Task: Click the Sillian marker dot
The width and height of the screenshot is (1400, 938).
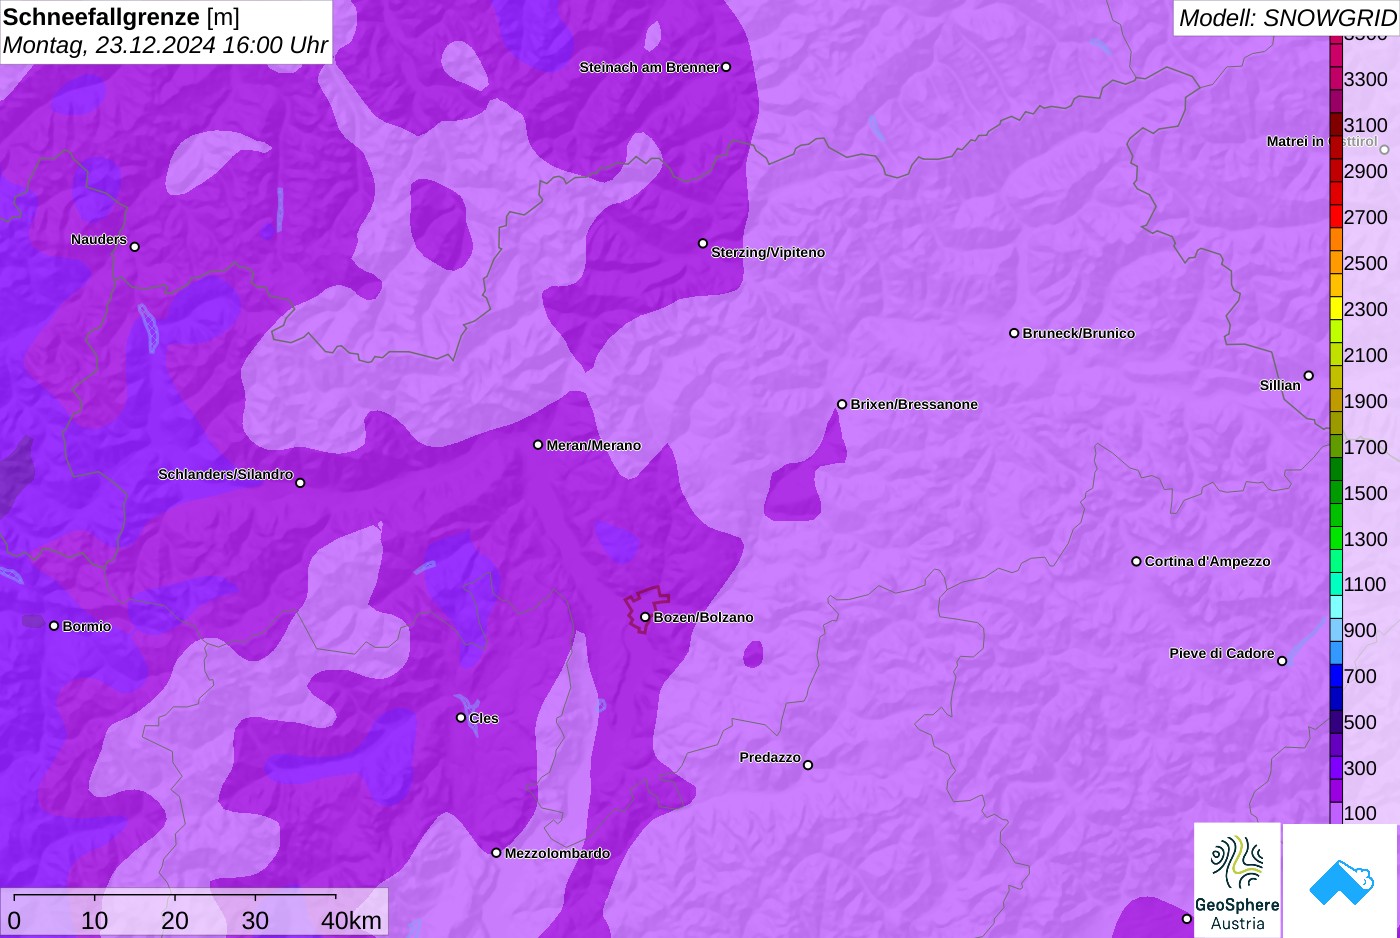Action: click(x=1309, y=376)
